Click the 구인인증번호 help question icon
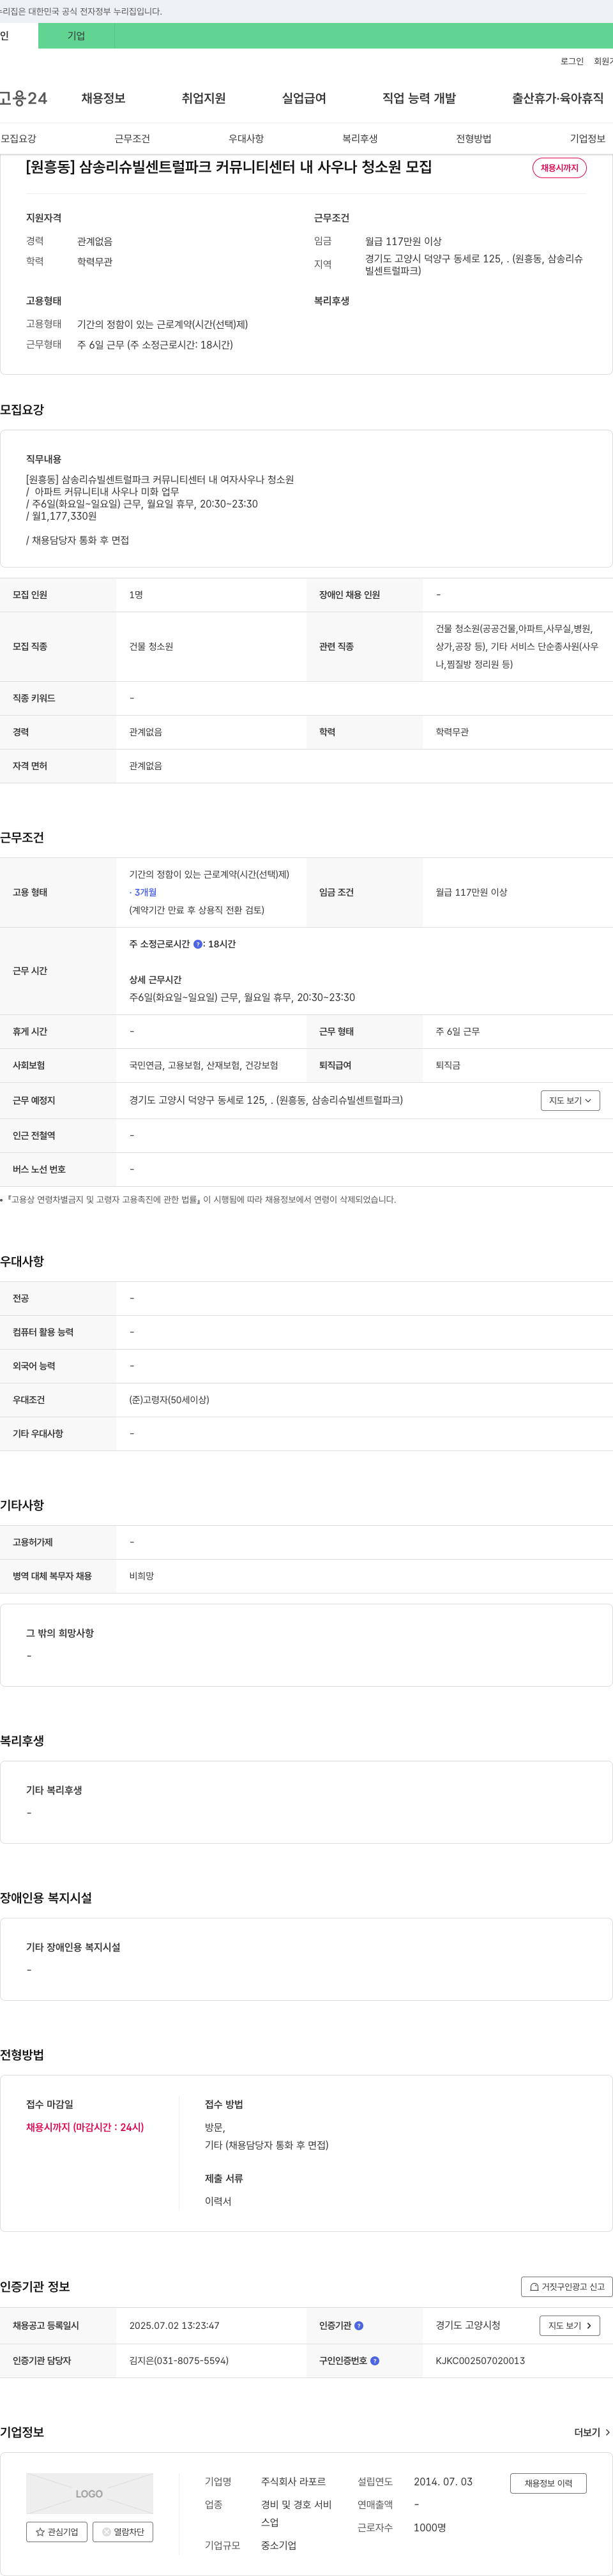Image resolution: width=613 pixels, height=2576 pixels. point(375,2361)
